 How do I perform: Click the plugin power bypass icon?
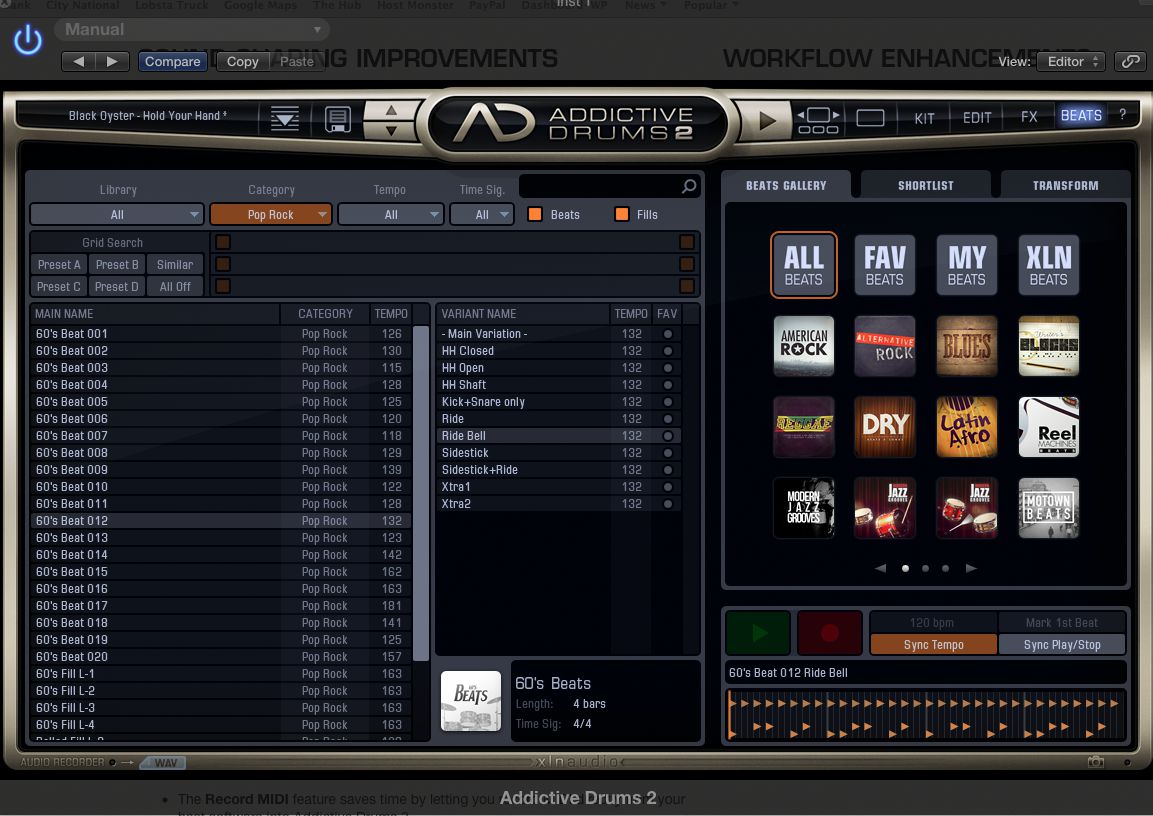point(28,40)
